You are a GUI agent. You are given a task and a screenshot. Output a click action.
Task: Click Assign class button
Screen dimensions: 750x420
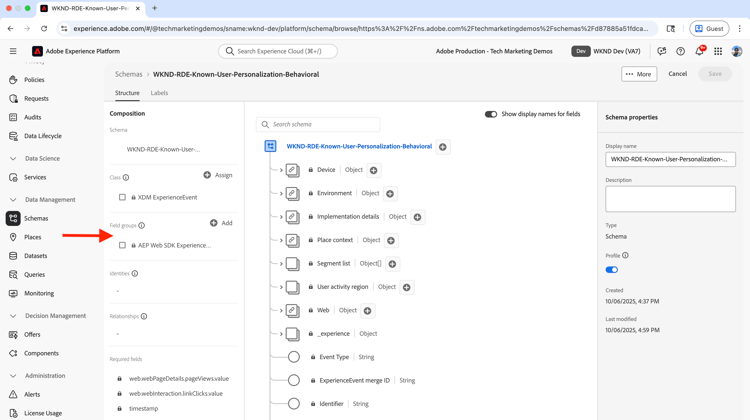pos(218,175)
